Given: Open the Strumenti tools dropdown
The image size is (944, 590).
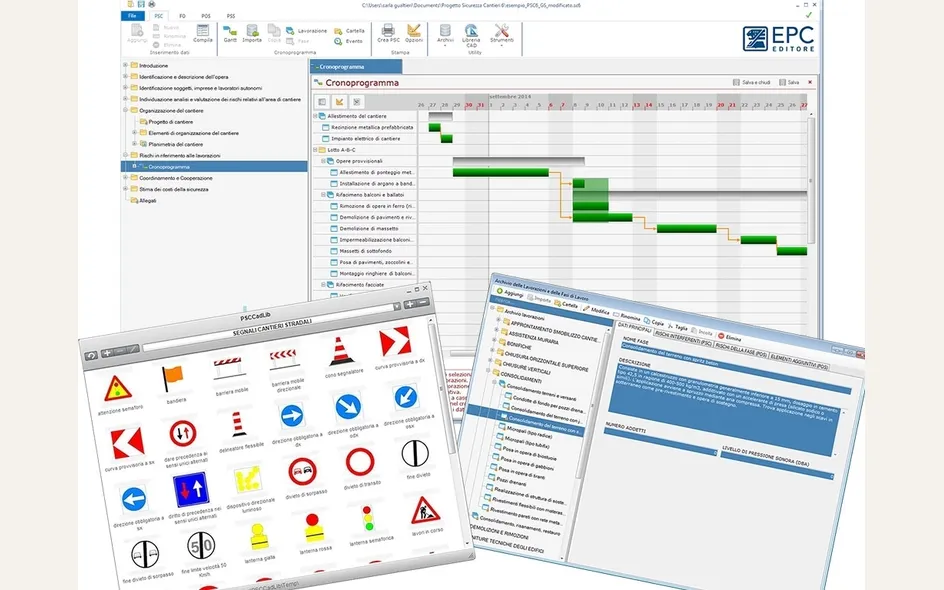Looking at the screenshot, I should [502, 34].
